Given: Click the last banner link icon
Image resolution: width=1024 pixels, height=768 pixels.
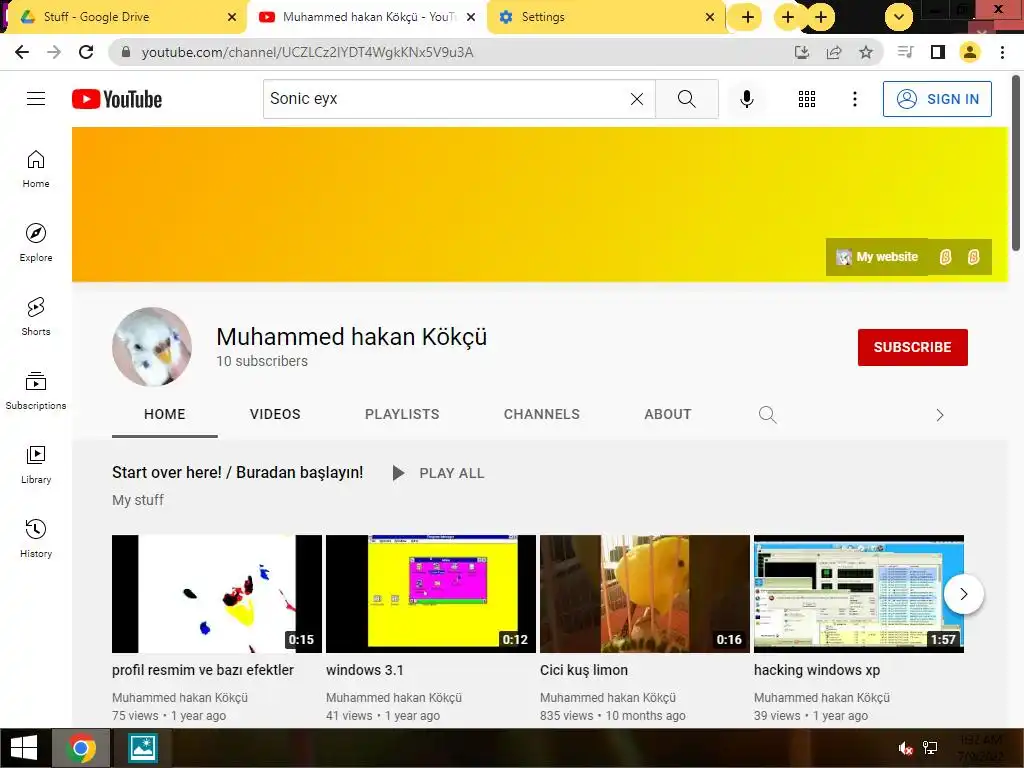Looking at the screenshot, I should pos(973,257).
